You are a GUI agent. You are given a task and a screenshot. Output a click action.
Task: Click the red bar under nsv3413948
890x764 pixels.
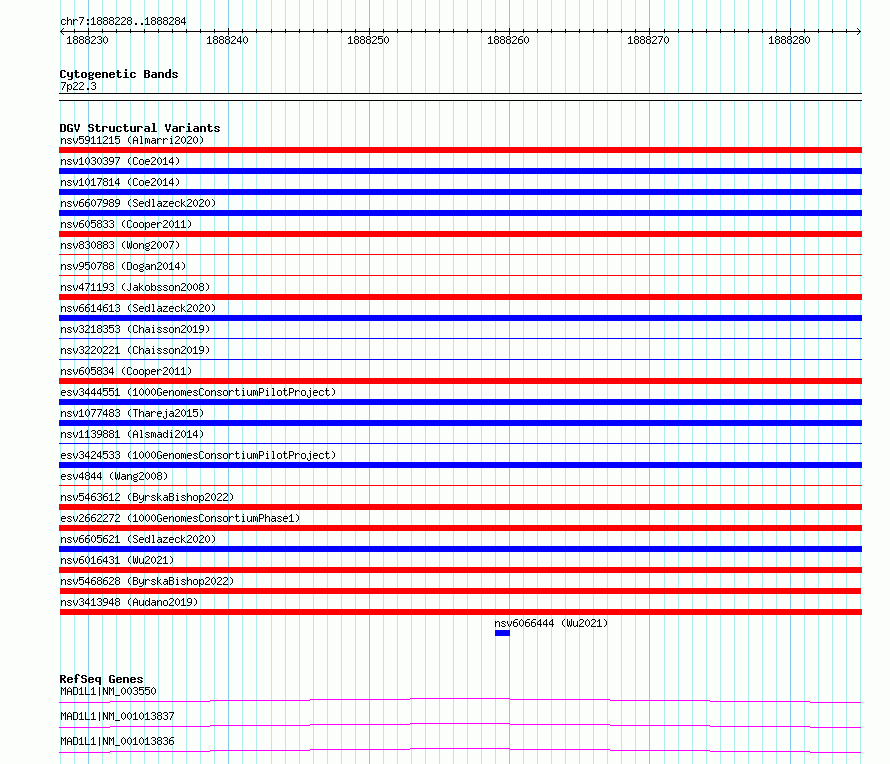(x=460, y=612)
